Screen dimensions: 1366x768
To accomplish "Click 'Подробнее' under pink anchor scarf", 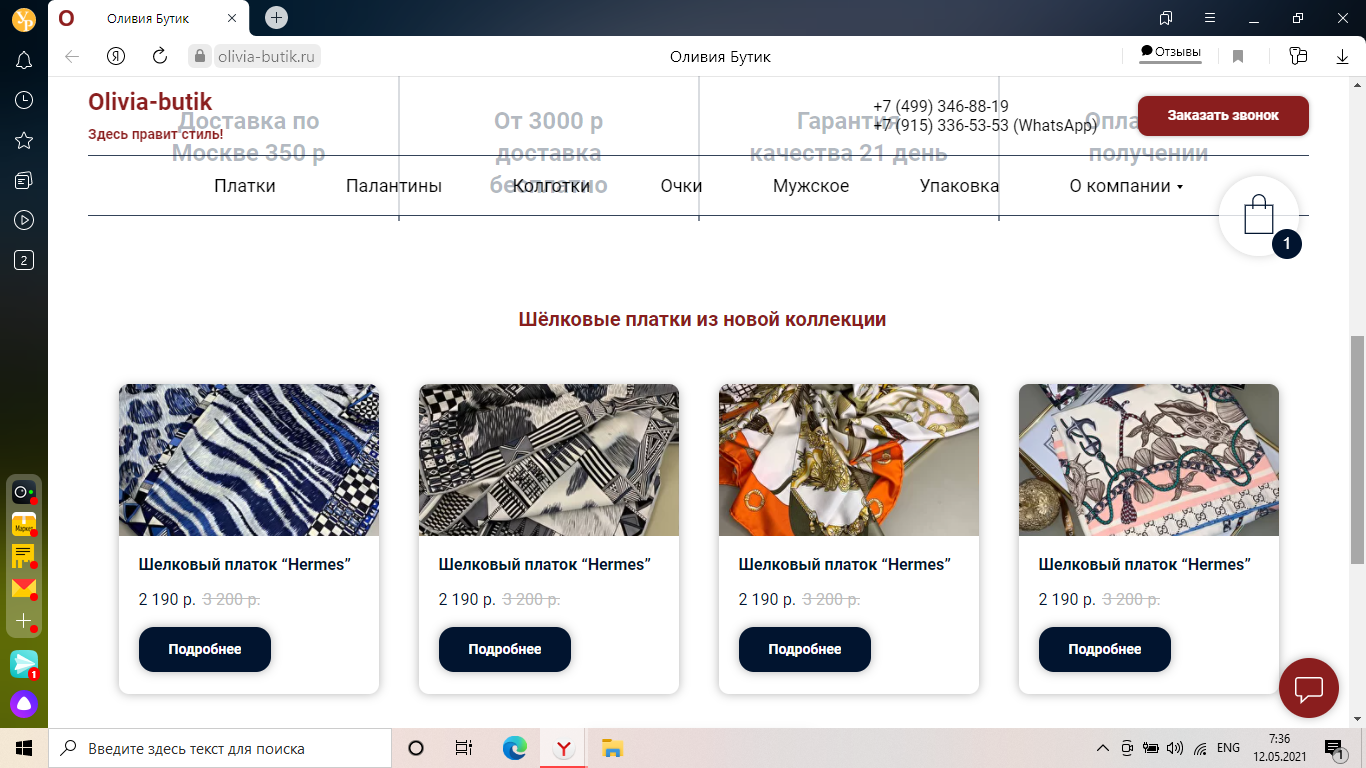I will click(x=1105, y=649).
